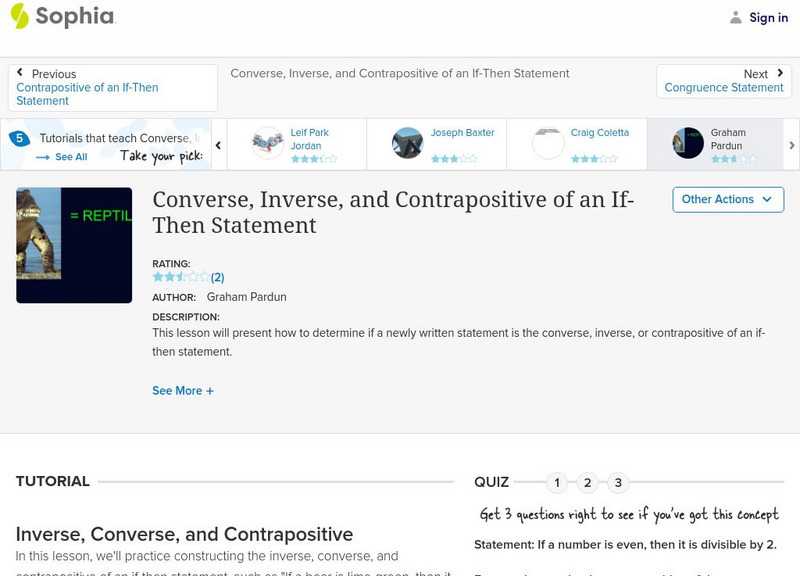Viewport: 800px width, 576px height.
Task: Click the reptile tutorial video thumbnail
Action: pos(72,246)
